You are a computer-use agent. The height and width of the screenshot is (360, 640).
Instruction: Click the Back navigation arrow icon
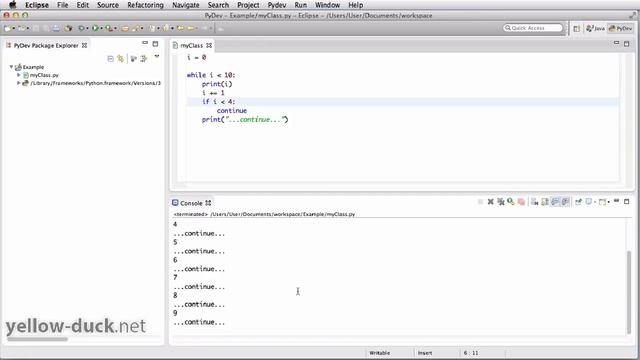191,28
